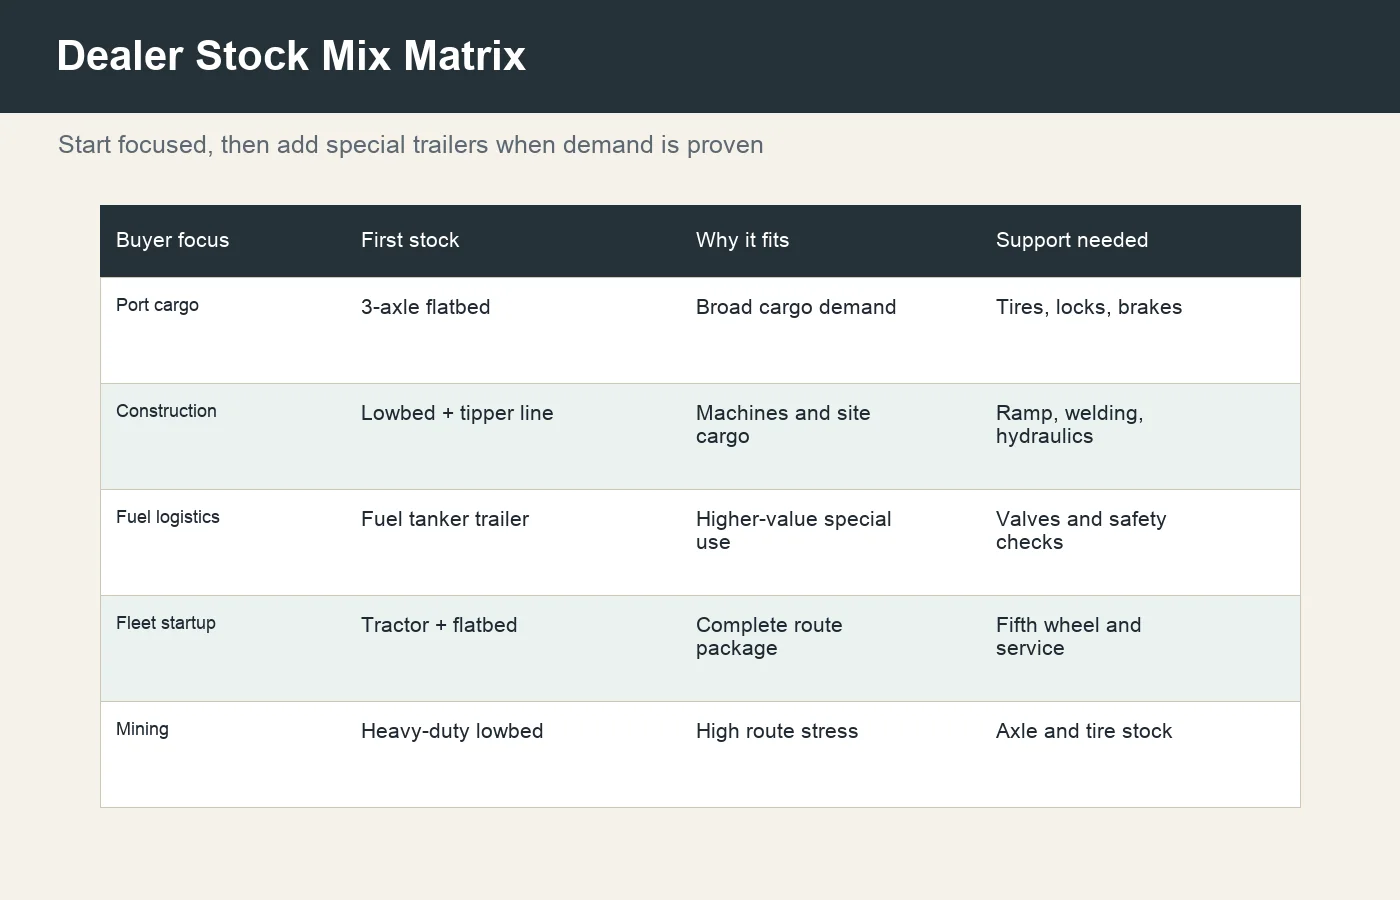Click the 'Tires, locks, brakes' cell
The image size is (1400, 900).
tap(1089, 307)
